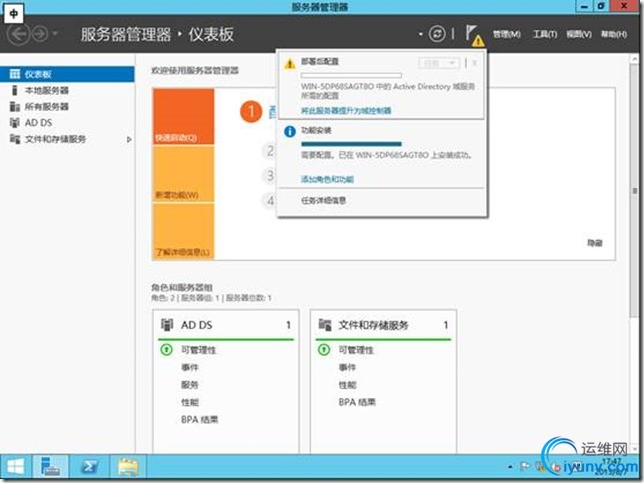
Task: Click 隐藏 to hide welcome tile
Action: (594, 243)
